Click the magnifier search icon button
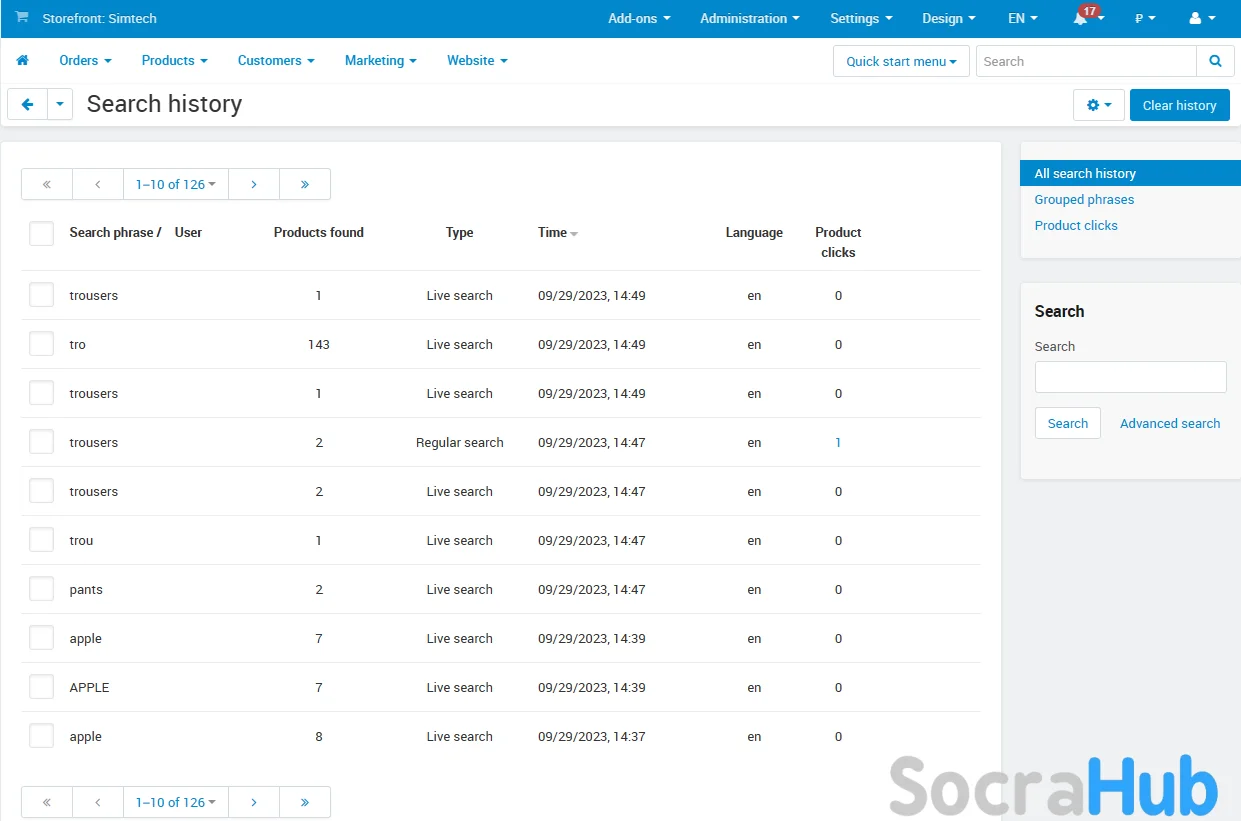This screenshot has width=1241, height=821. coord(1215,61)
